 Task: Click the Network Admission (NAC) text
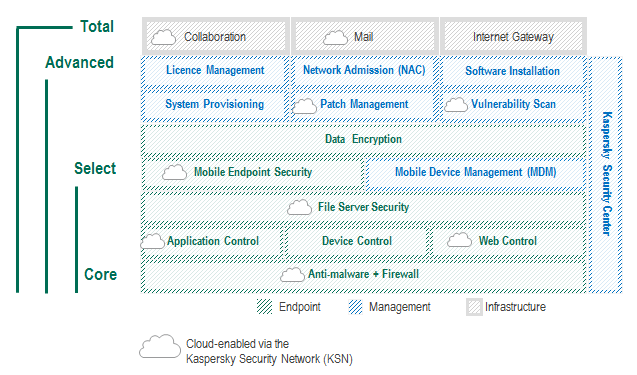[x=364, y=70]
